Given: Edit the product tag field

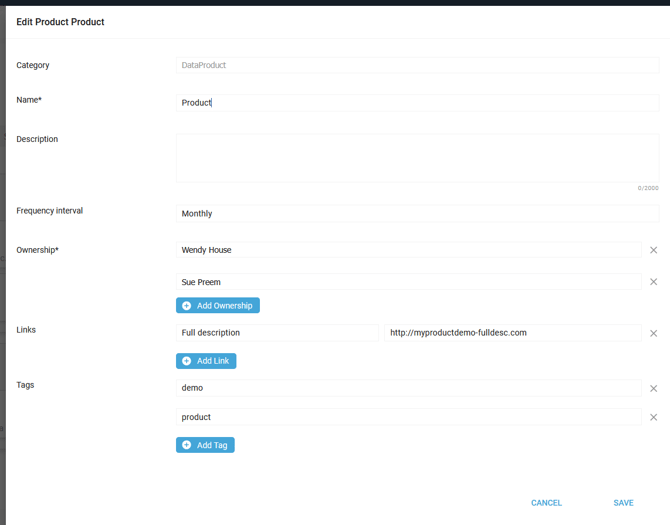Looking at the screenshot, I should click(x=408, y=417).
